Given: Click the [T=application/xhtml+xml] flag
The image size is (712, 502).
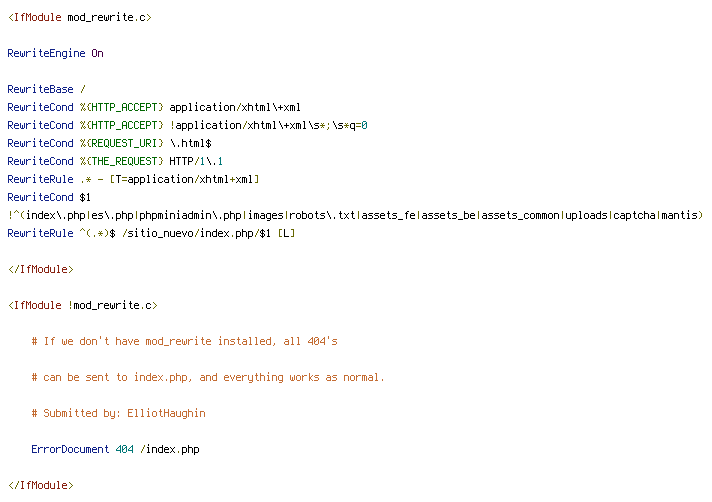Looking at the screenshot, I should 184,179.
